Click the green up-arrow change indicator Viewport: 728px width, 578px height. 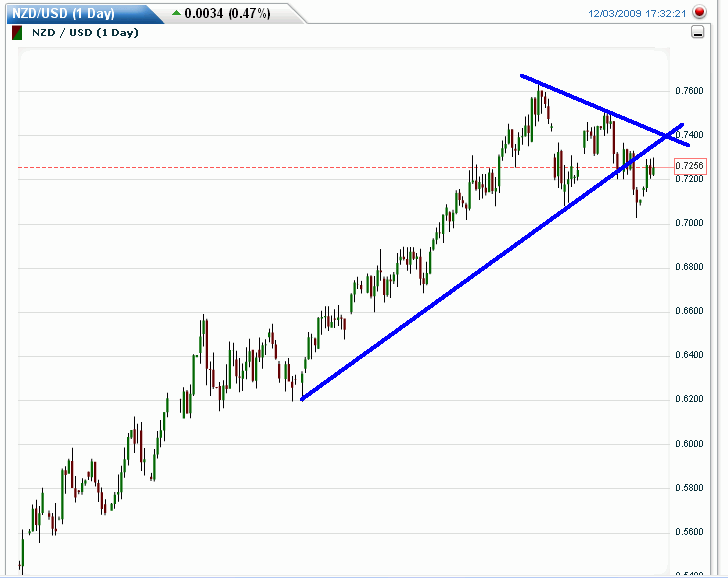(x=176, y=13)
